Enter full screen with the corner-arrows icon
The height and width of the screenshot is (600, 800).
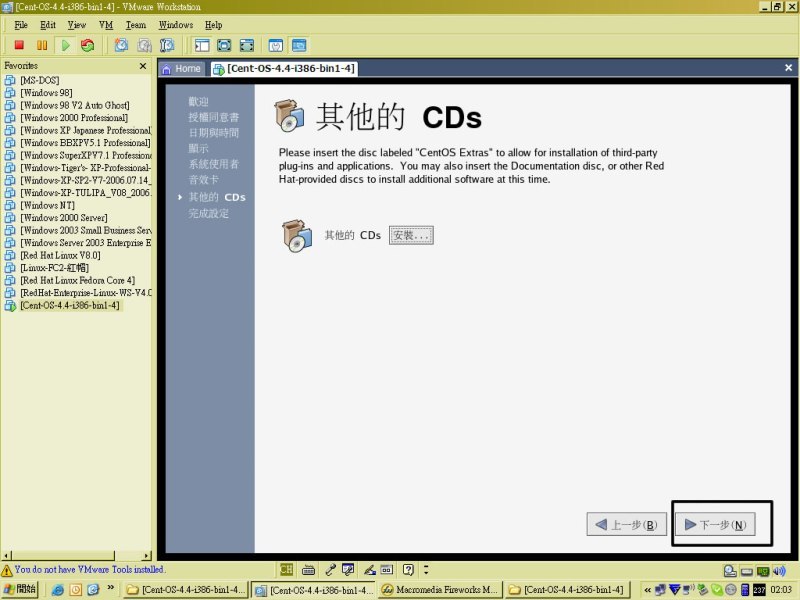pos(247,45)
